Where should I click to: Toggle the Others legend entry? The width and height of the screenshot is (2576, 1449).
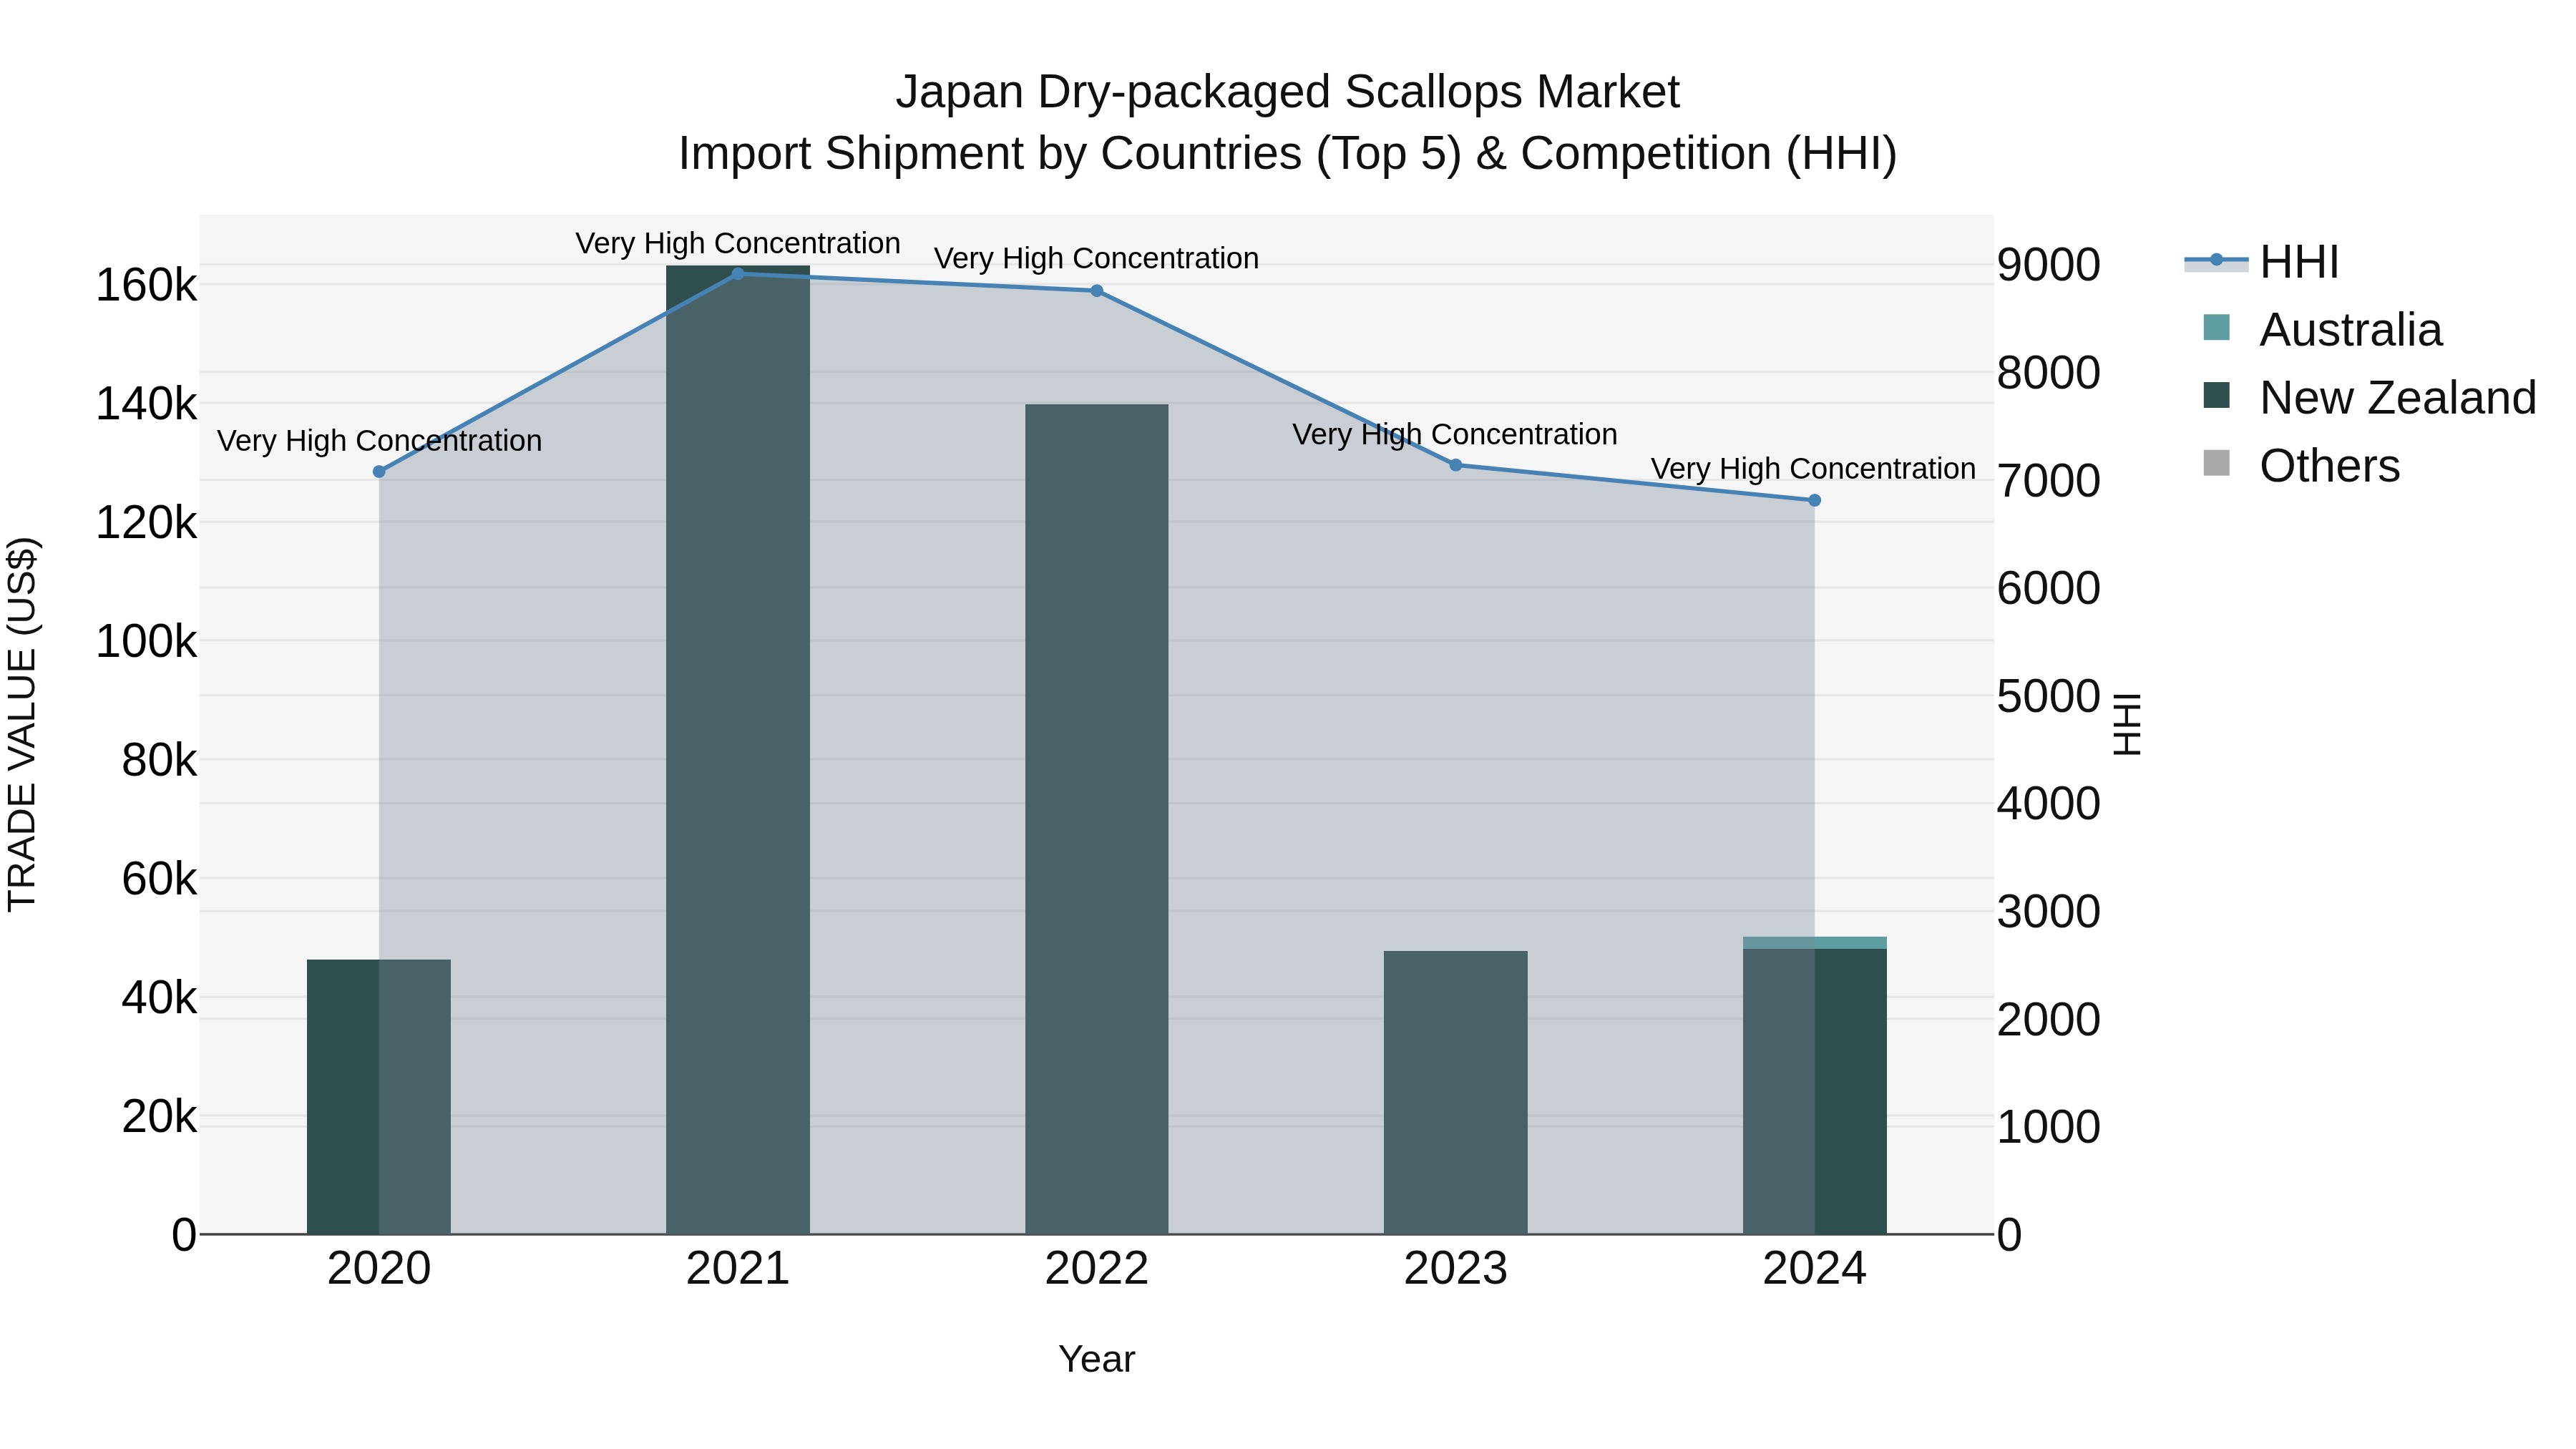point(2301,466)
